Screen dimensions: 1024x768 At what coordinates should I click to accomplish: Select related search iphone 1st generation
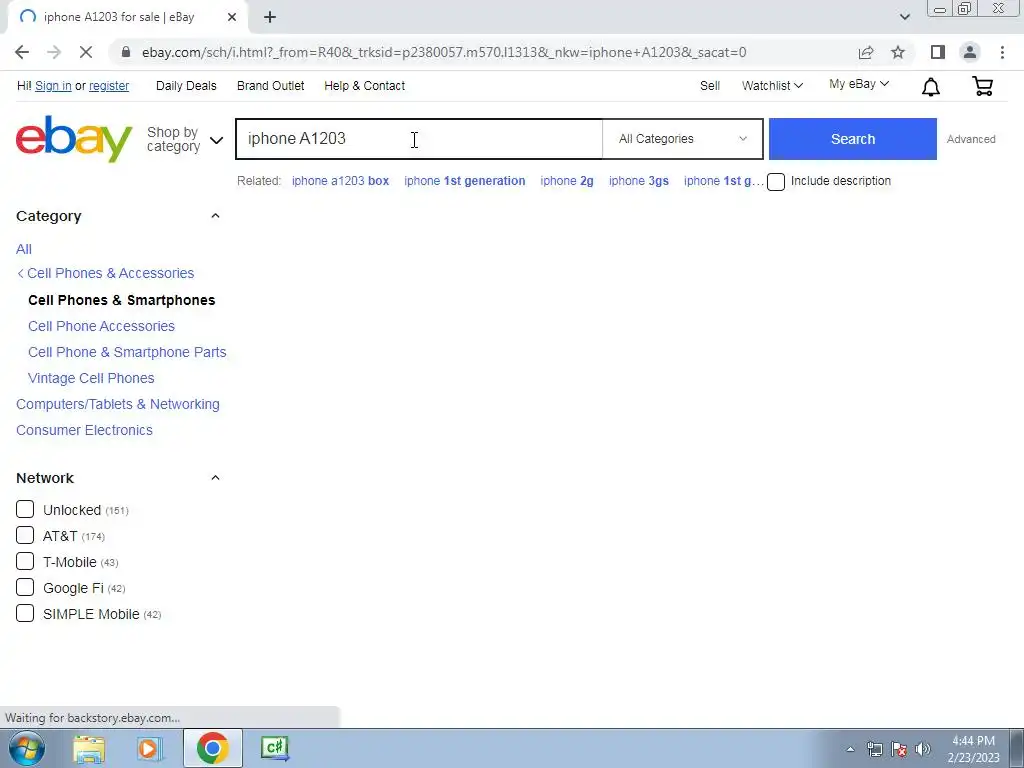(x=464, y=181)
